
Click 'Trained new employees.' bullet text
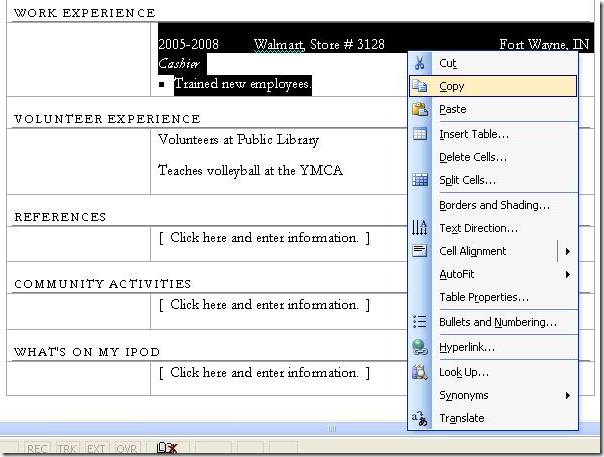click(x=243, y=84)
